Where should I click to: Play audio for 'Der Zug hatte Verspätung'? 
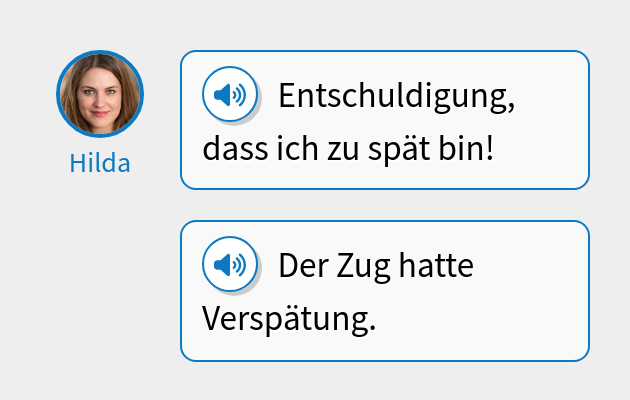coord(230,265)
